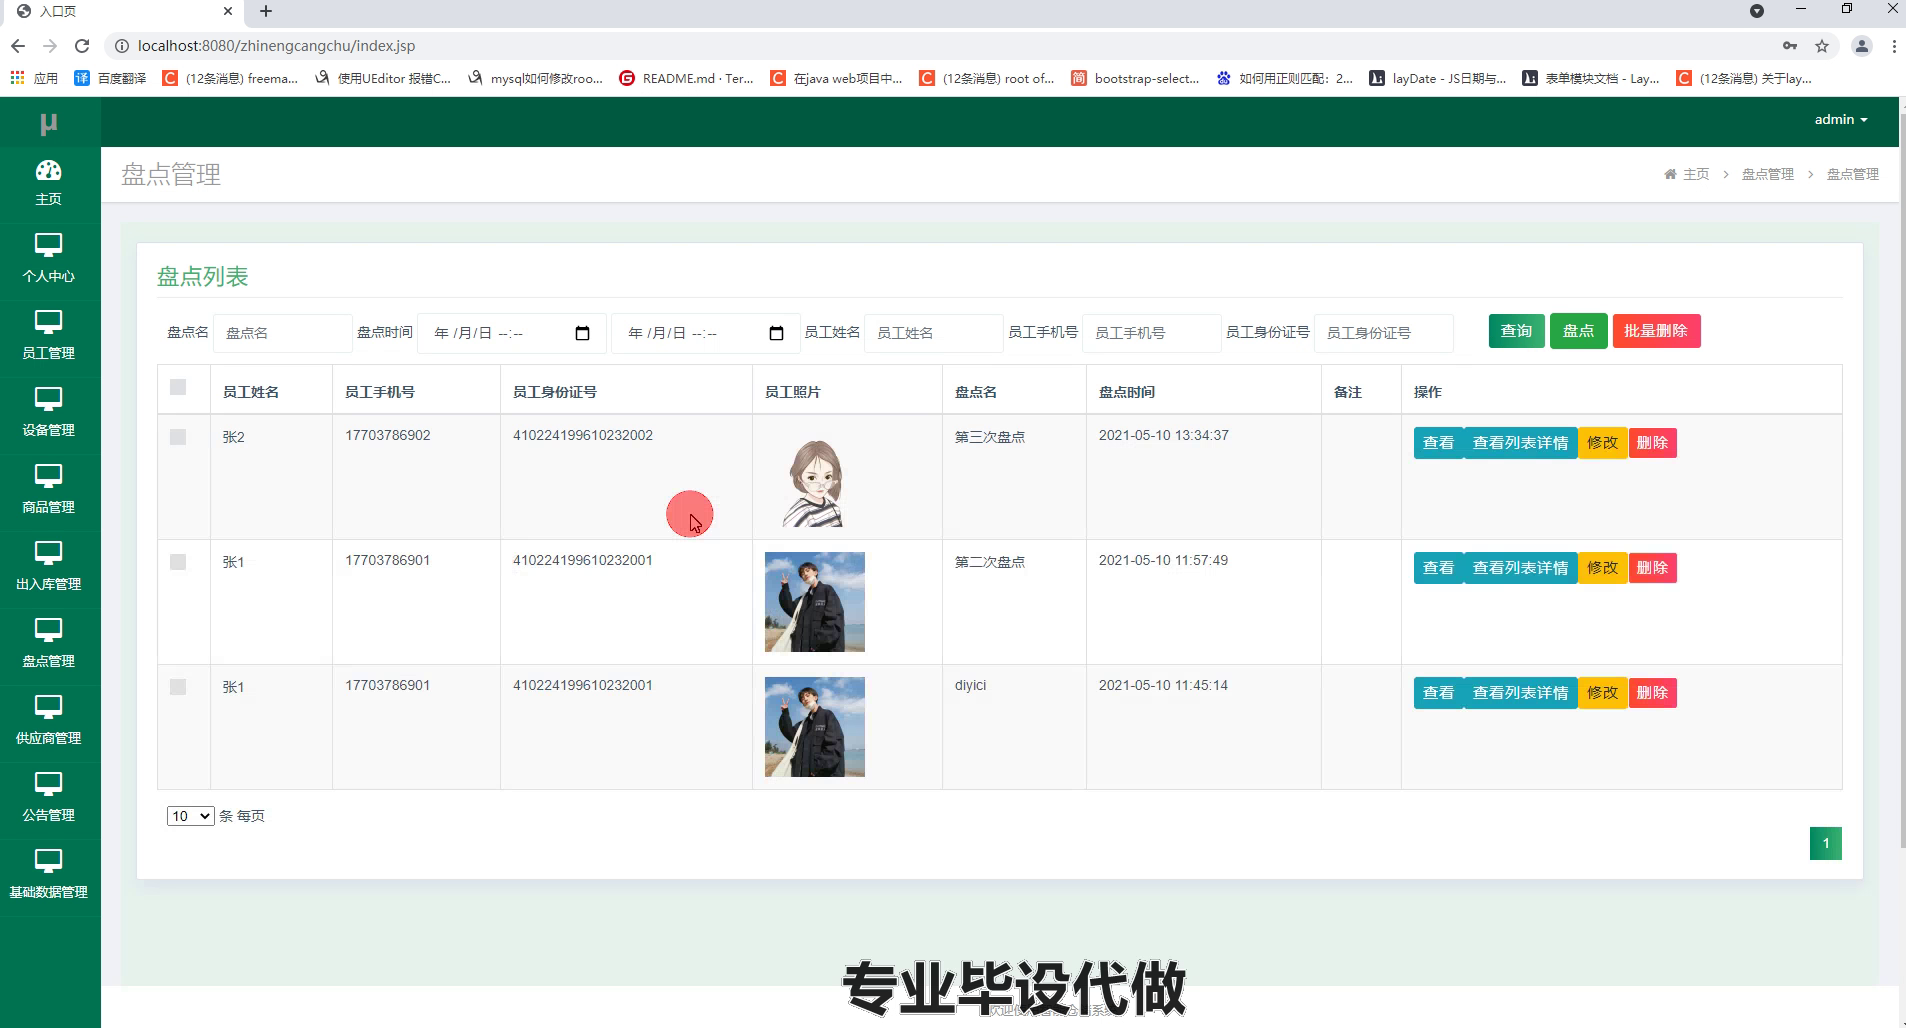The width and height of the screenshot is (1906, 1028).
Task: Open calendar picker of second 盘点时间 field
Action: 777,333
